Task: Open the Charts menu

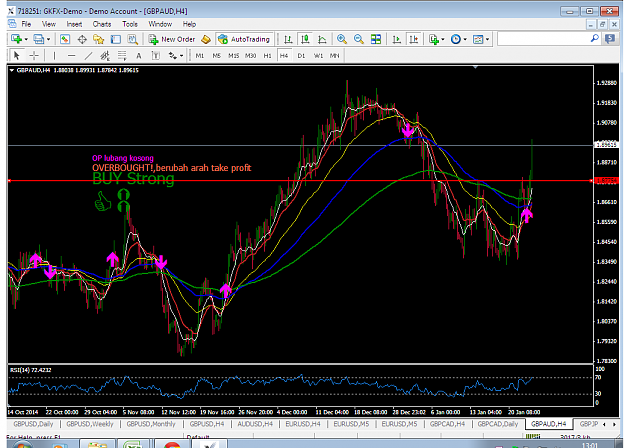Action: click(x=102, y=24)
